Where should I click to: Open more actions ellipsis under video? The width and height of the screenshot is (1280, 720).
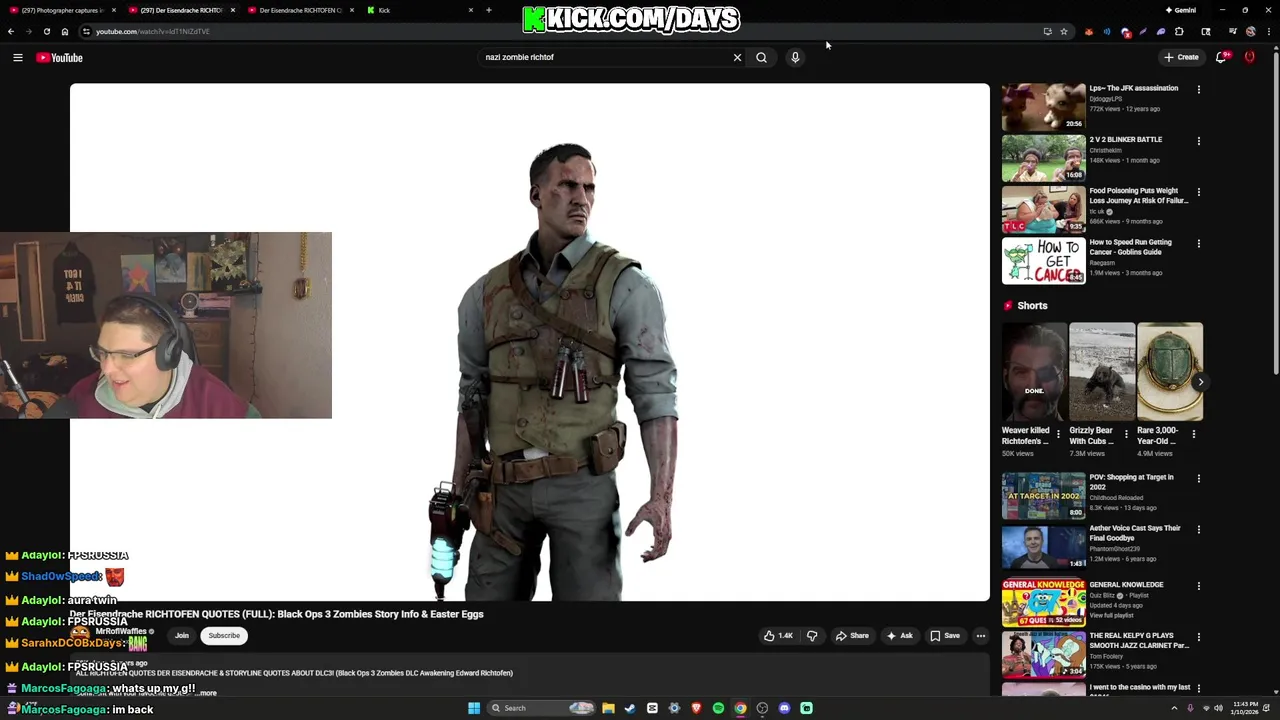[x=981, y=636]
